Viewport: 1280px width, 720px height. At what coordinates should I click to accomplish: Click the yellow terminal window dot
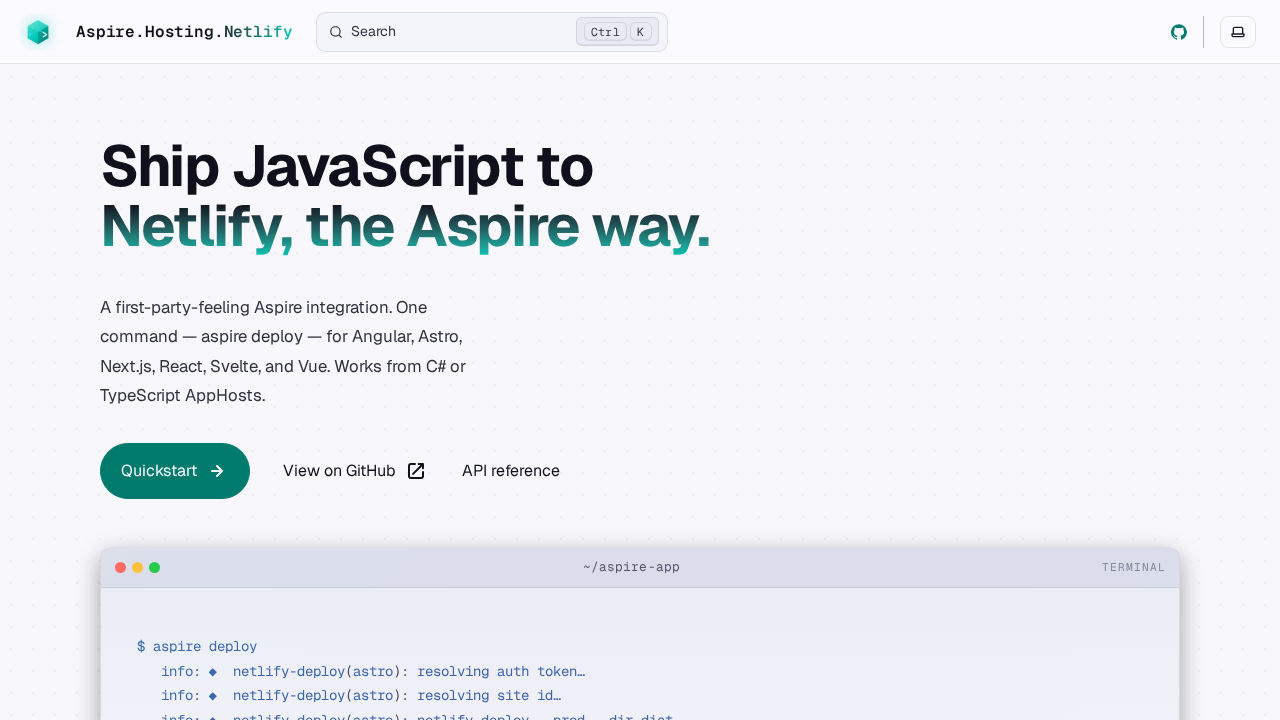[x=138, y=568]
